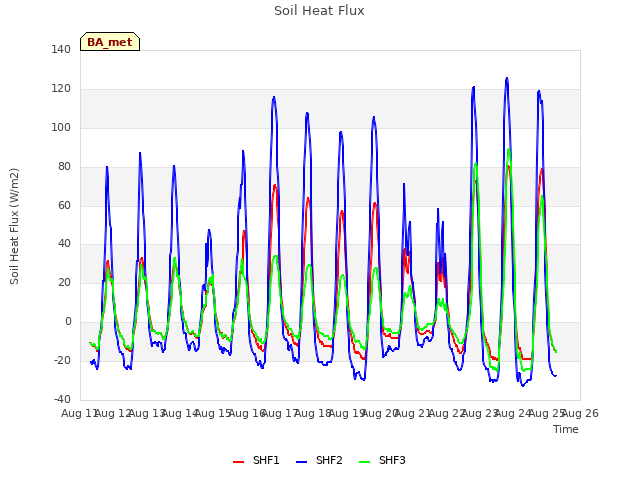The width and height of the screenshot is (640, 480).
Task: Click the blue SHF2 legend color marker
Action: [301, 462]
